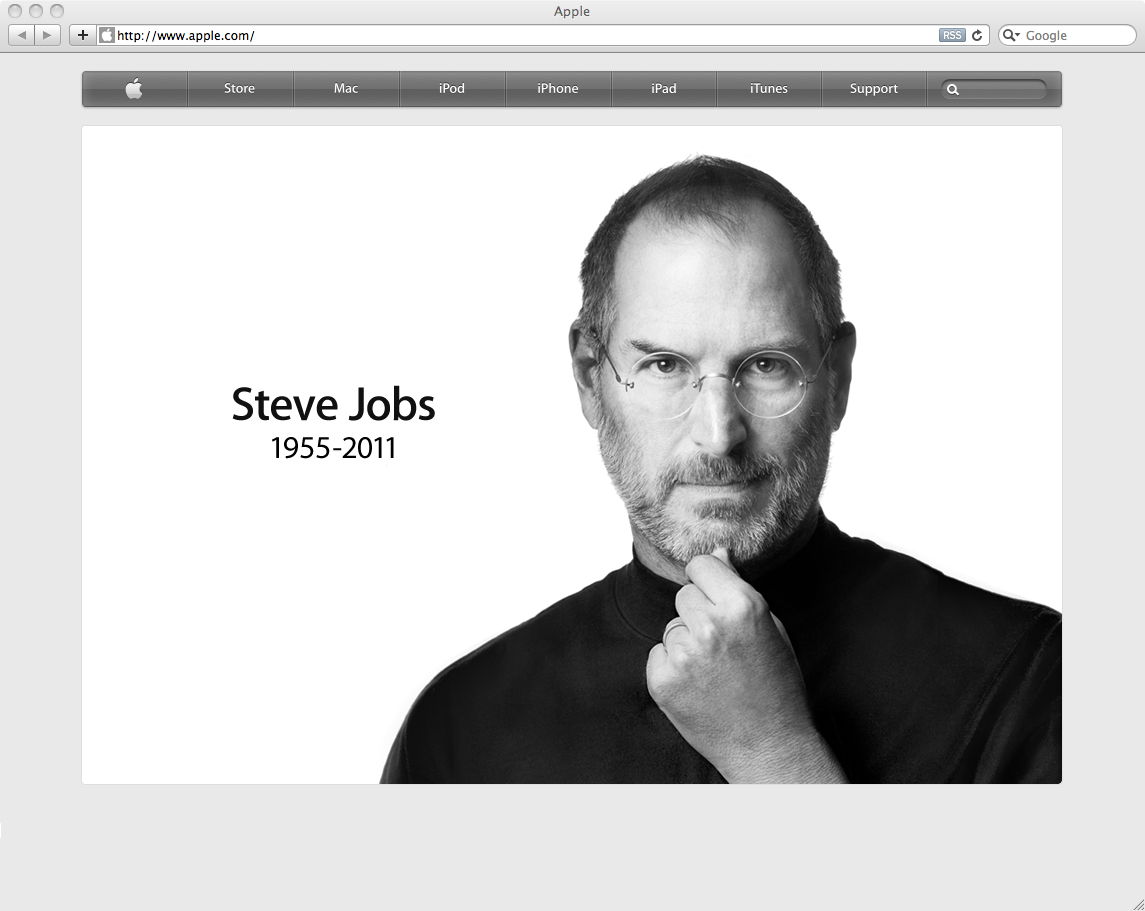The height and width of the screenshot is (911, 1145).
Task: Close the window with the first title-bar button
Action: [x=15, y=11]
